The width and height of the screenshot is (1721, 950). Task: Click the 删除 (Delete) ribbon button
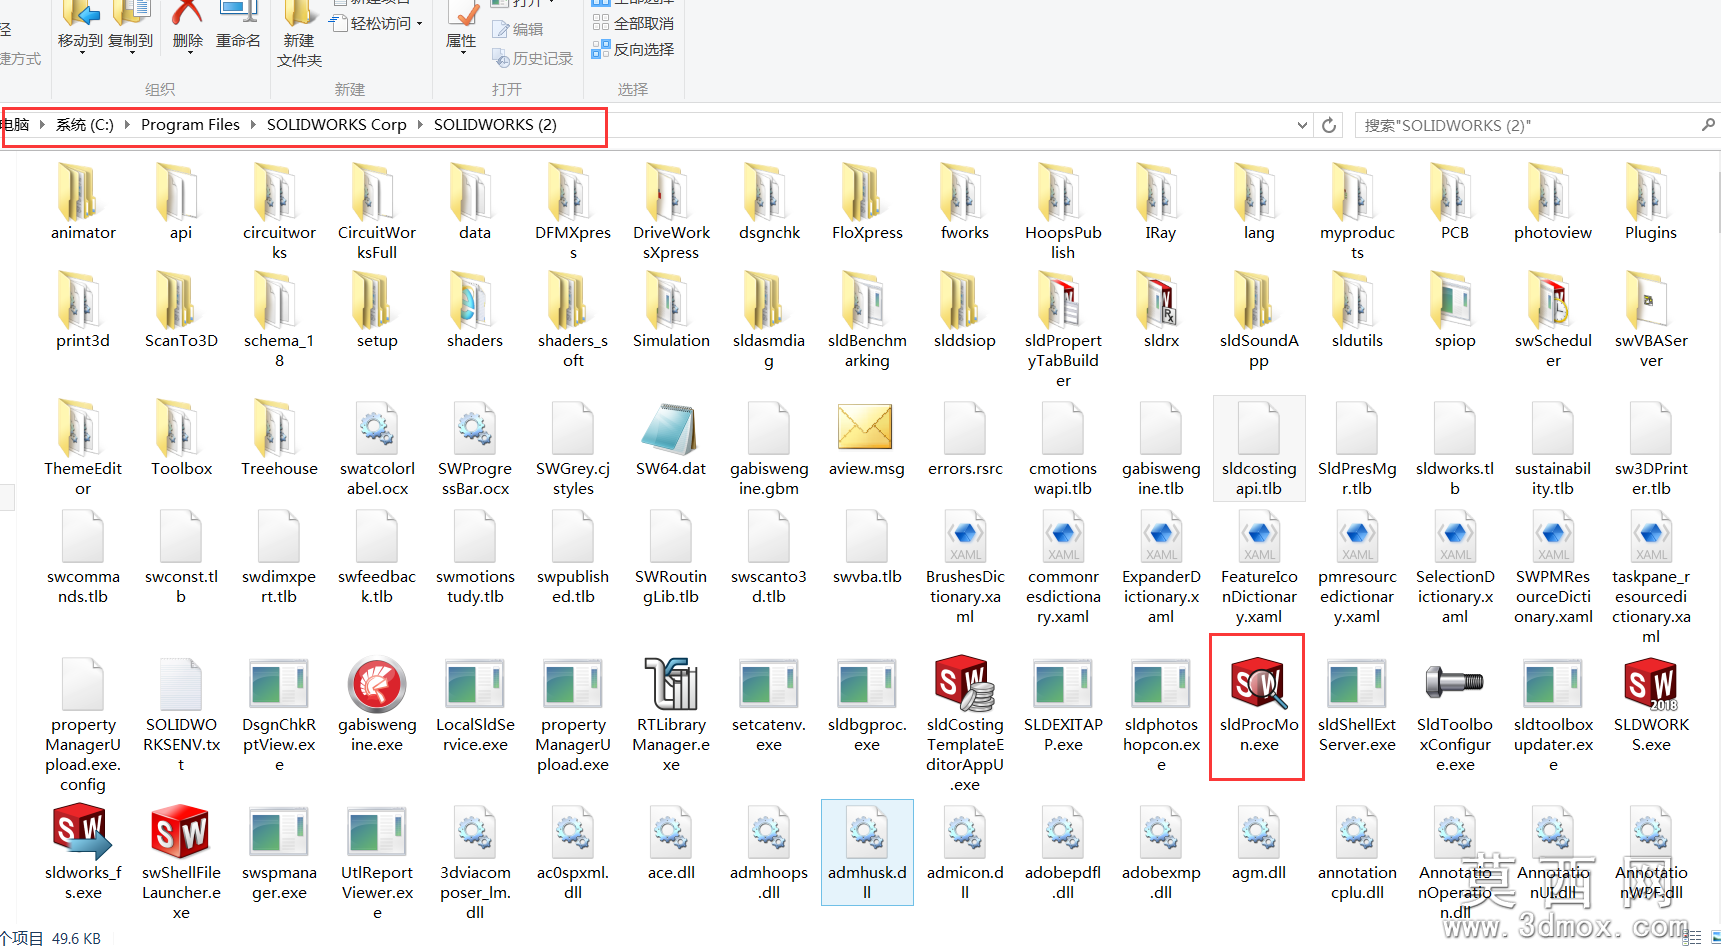tap(188, 25)
